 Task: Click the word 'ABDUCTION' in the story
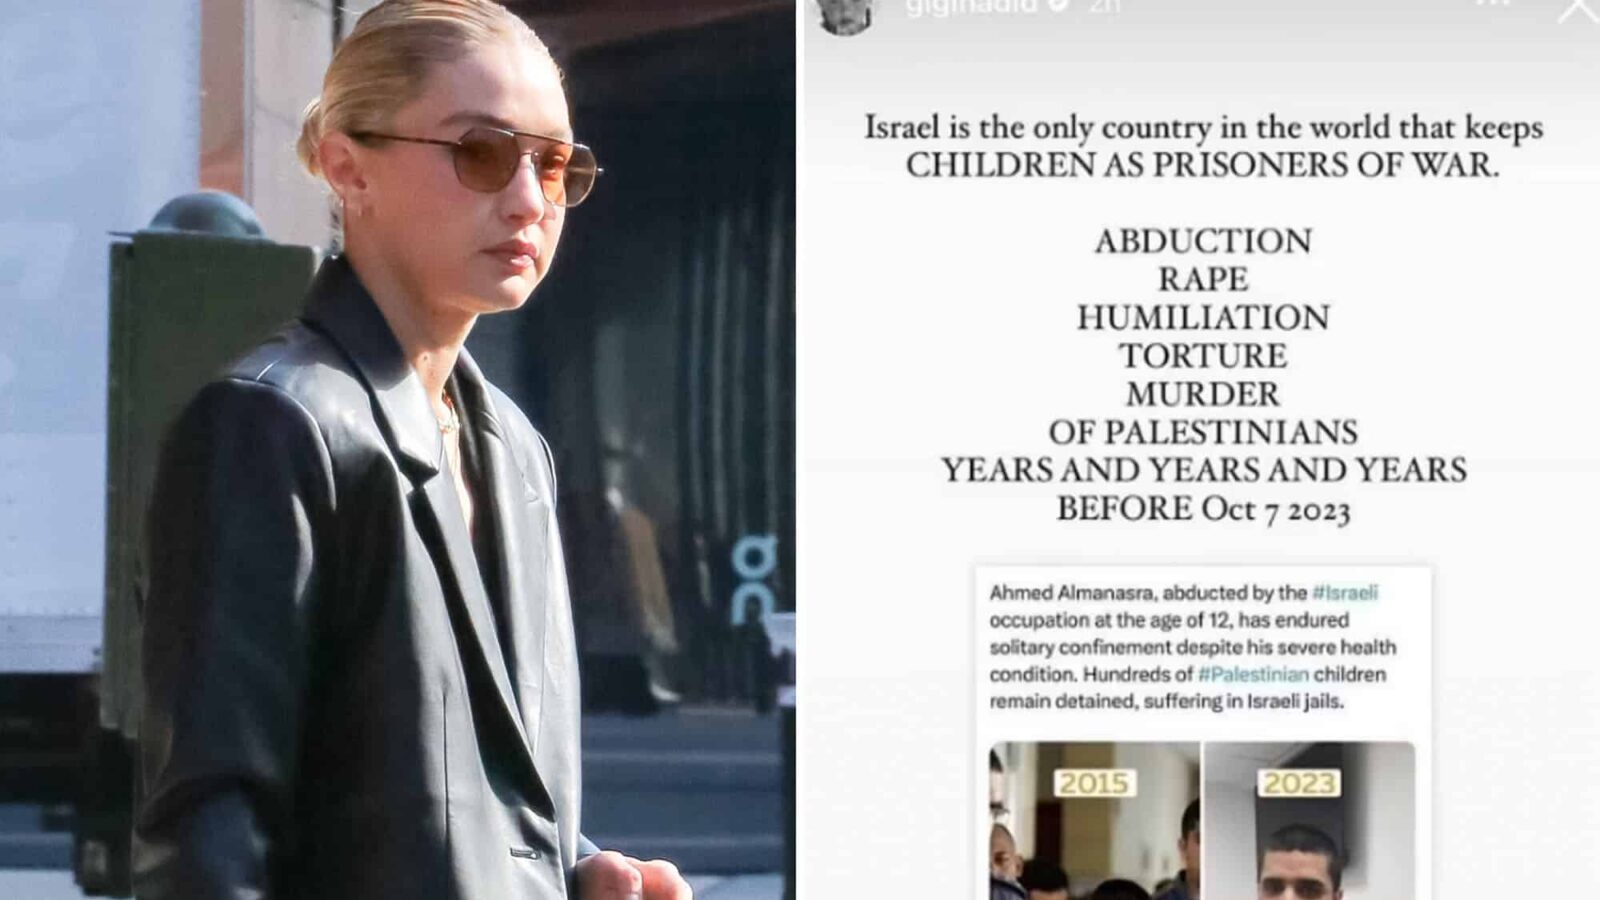(1203, 241)
